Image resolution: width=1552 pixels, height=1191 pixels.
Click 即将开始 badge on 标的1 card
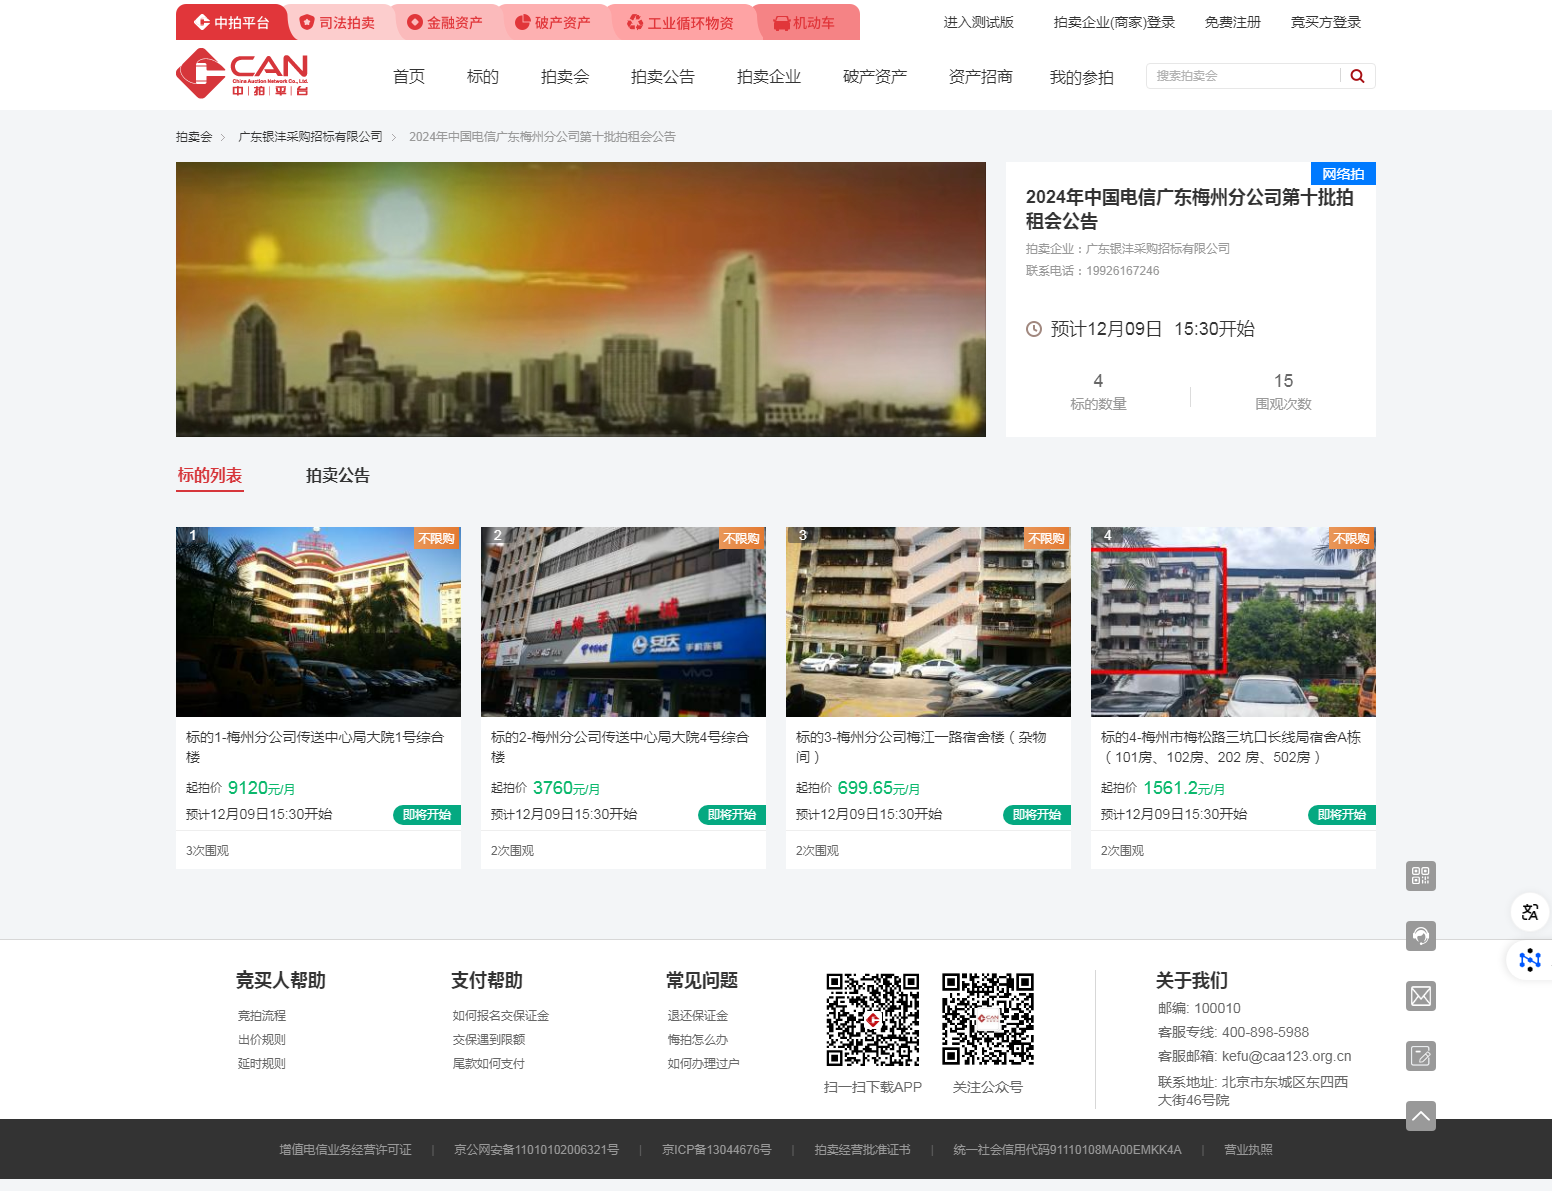pos(427,815)
